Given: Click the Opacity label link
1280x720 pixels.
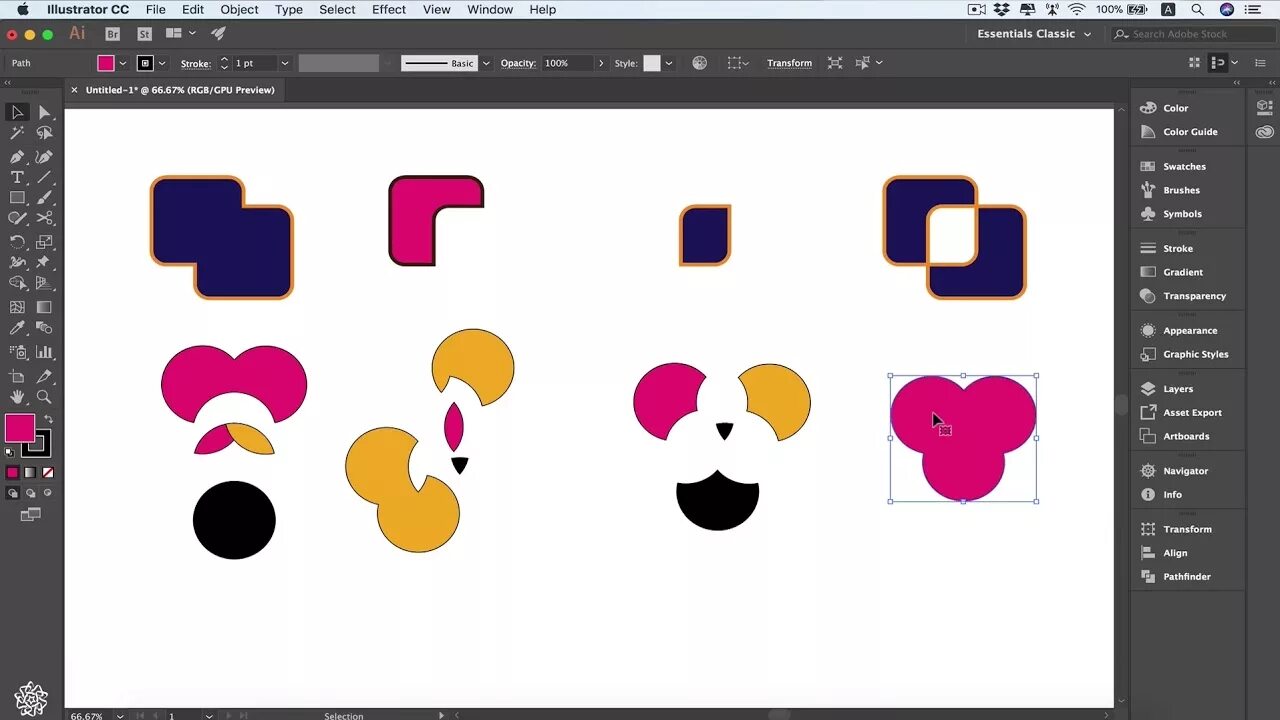Looking at the screenshot, I should pos(518,63).
